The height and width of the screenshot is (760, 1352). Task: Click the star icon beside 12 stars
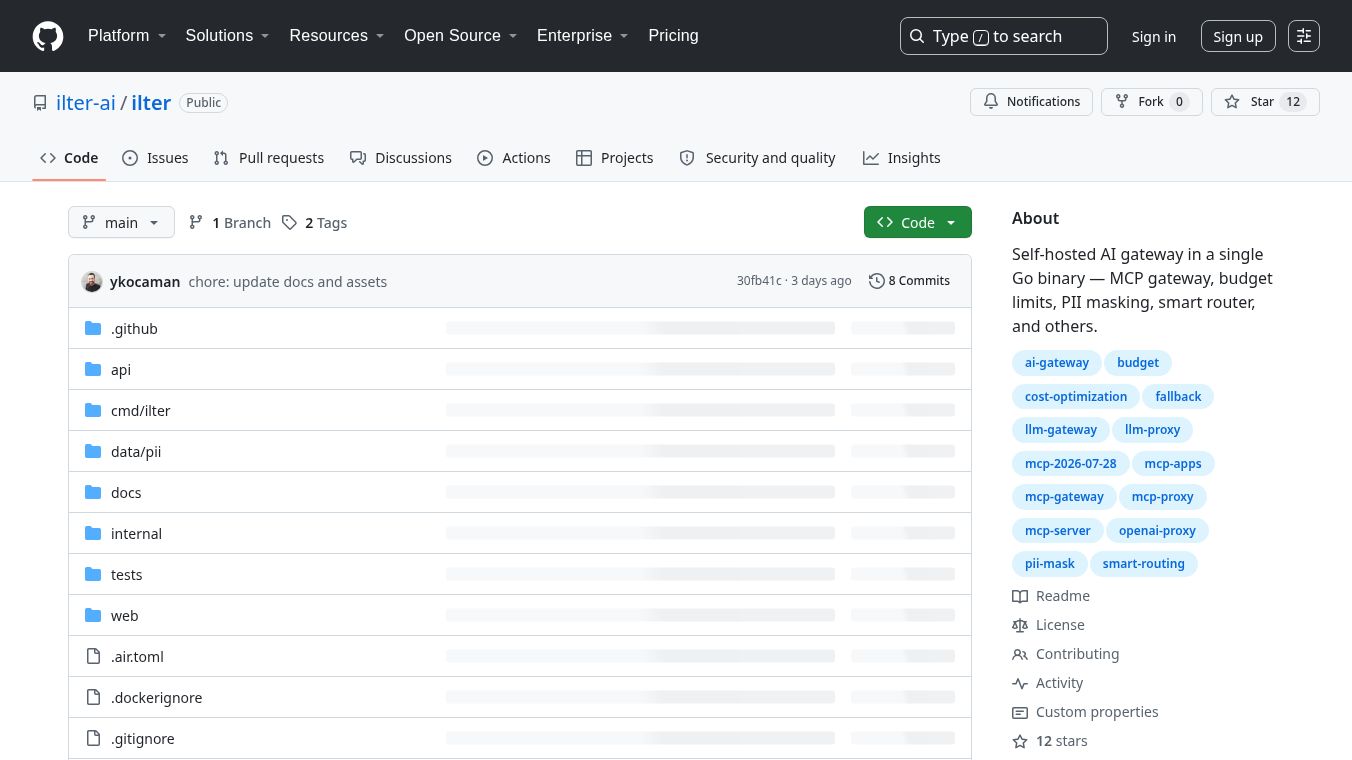tap(1020, 741)
